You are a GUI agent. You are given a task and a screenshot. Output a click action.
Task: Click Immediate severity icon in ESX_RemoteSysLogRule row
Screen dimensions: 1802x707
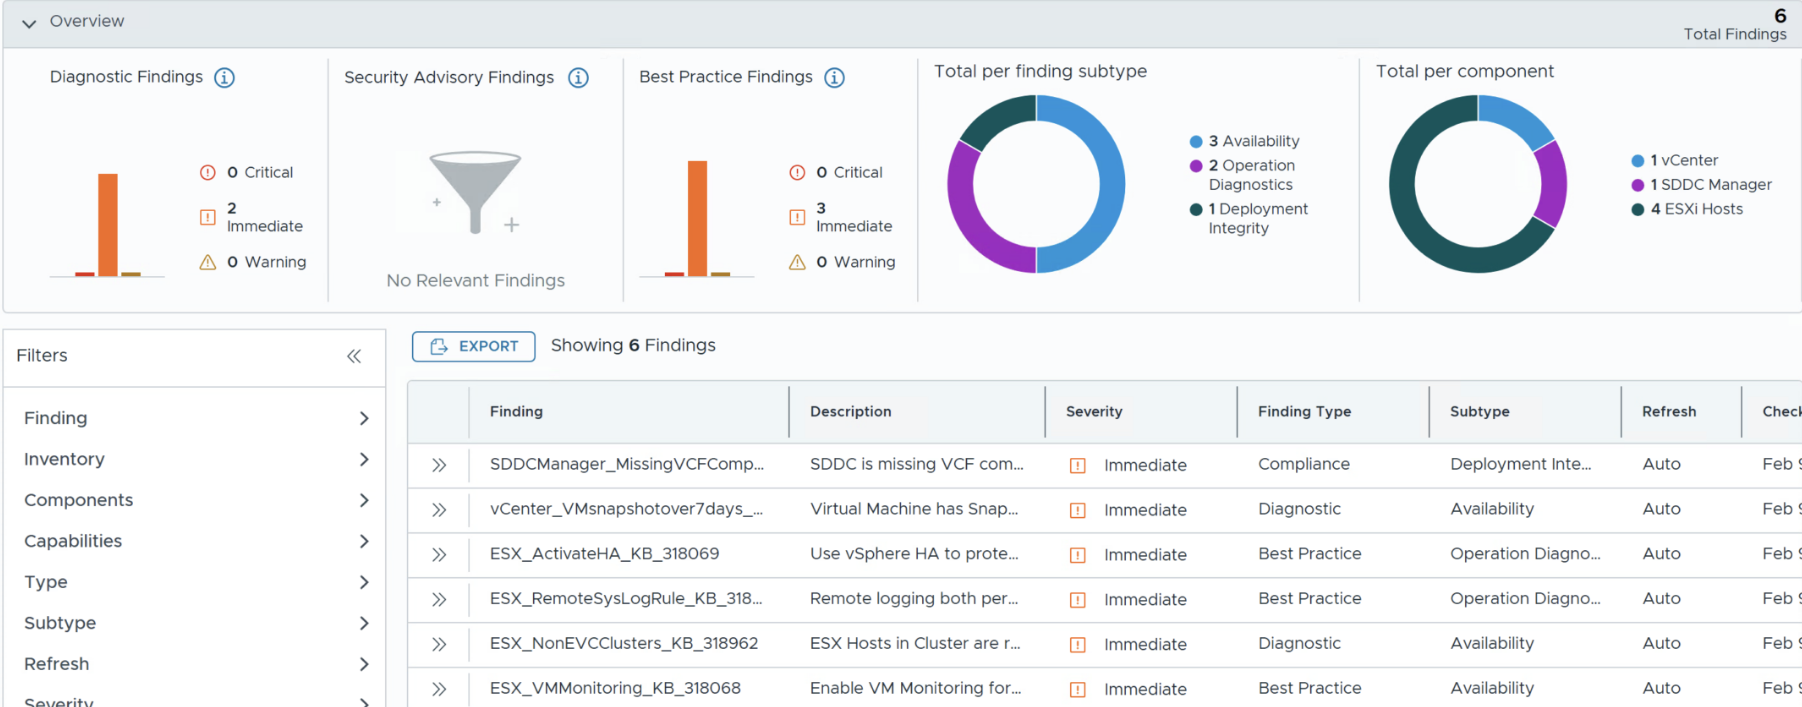[1078, 600]
